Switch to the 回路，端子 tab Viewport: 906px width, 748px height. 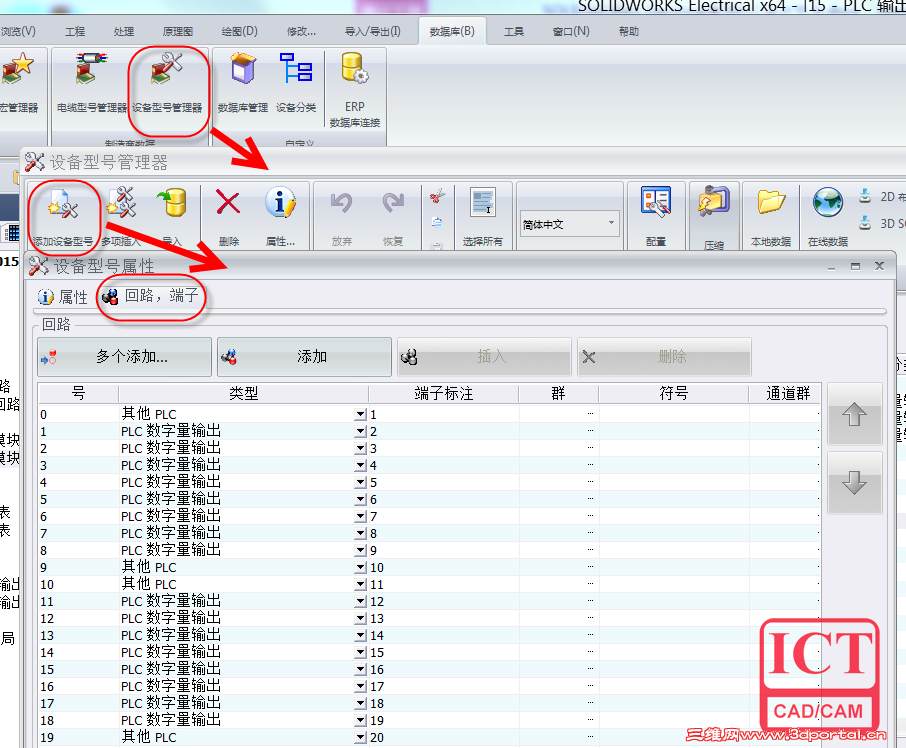coord(150,296)
